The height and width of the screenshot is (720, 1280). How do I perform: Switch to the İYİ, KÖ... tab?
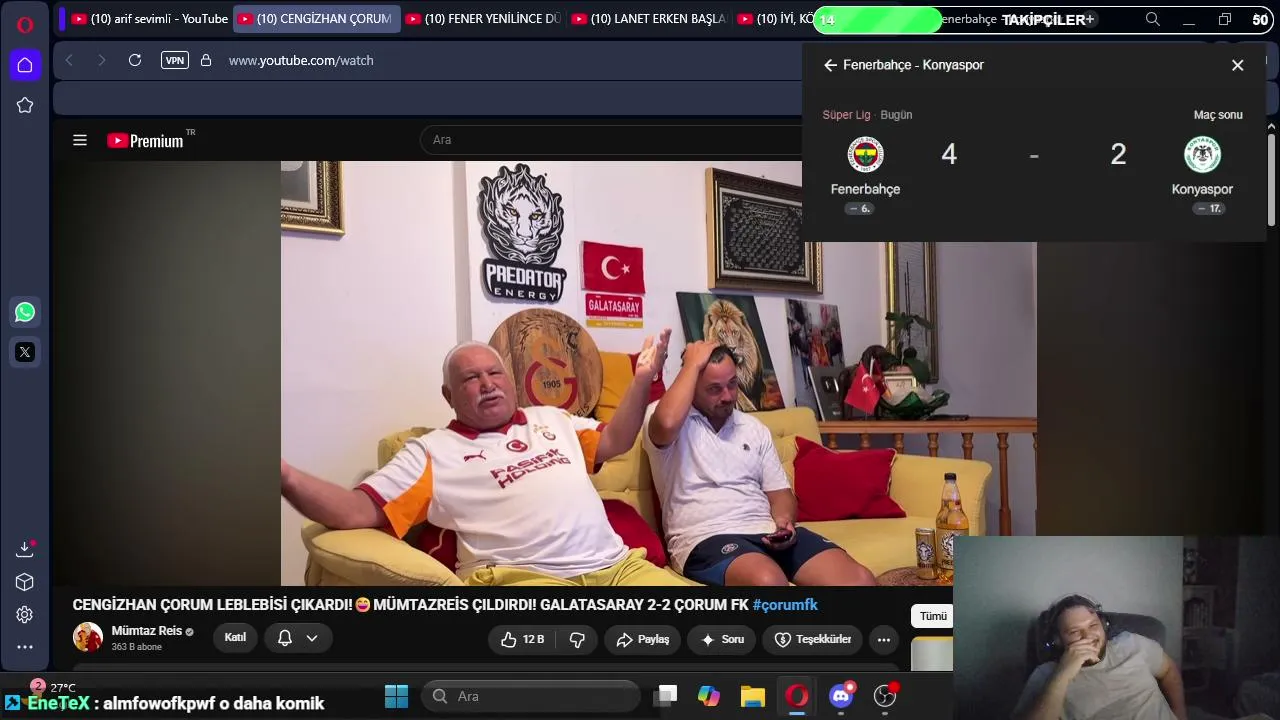pos(774,19)
